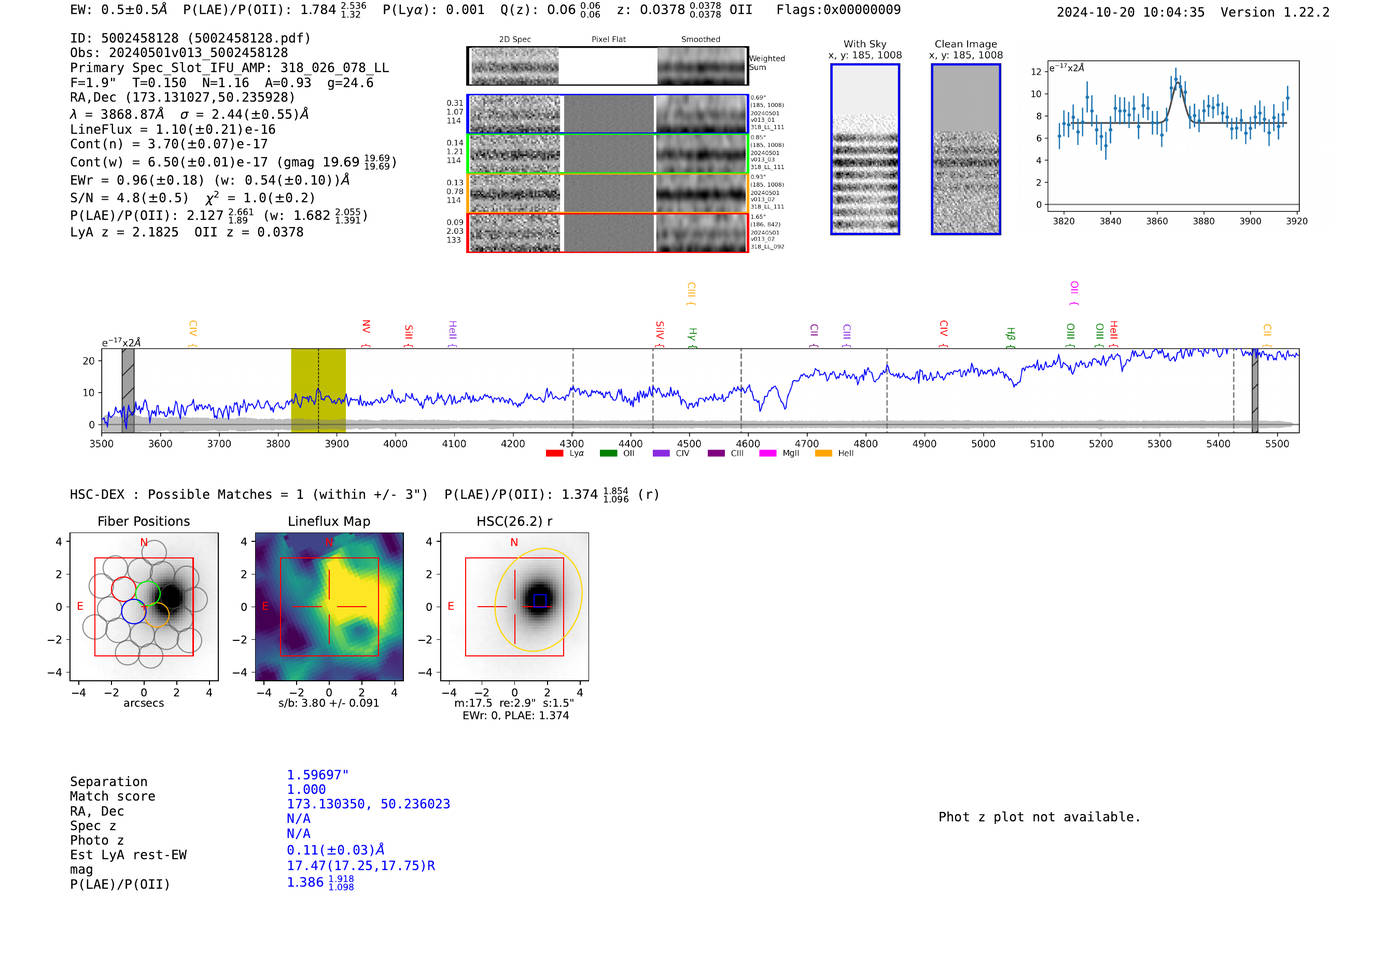Click the red SiII line marker

(408, 335)
